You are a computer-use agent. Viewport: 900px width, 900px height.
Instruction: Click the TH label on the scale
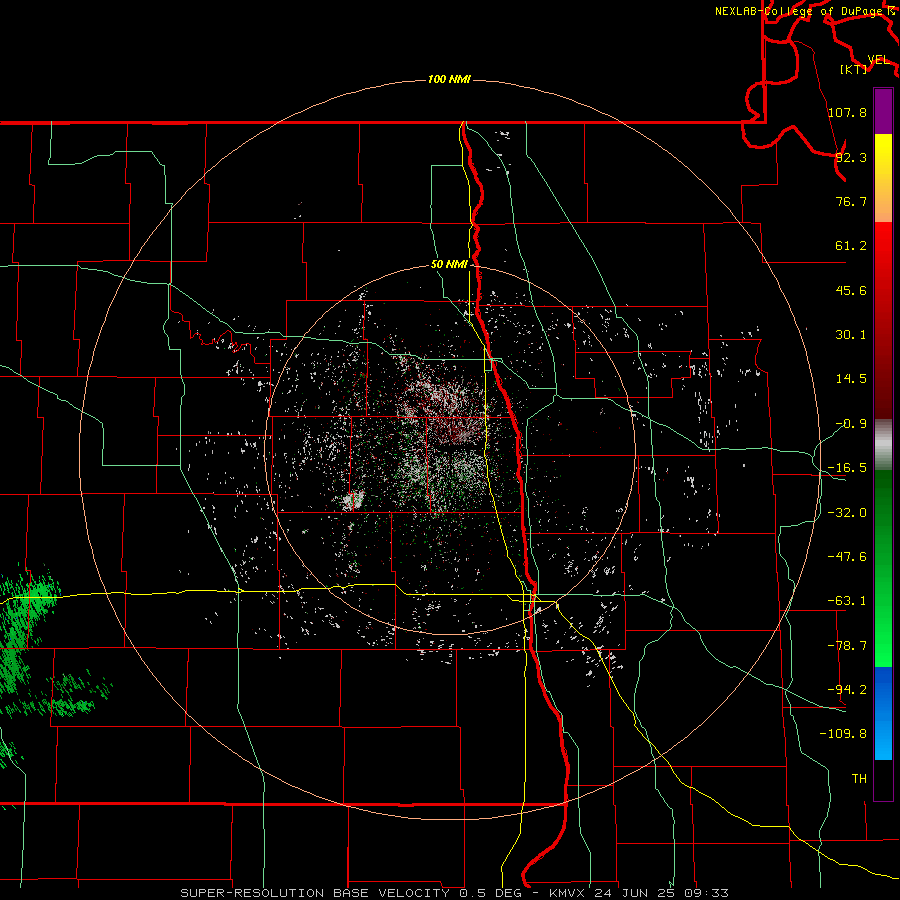[x=859, y=778]
